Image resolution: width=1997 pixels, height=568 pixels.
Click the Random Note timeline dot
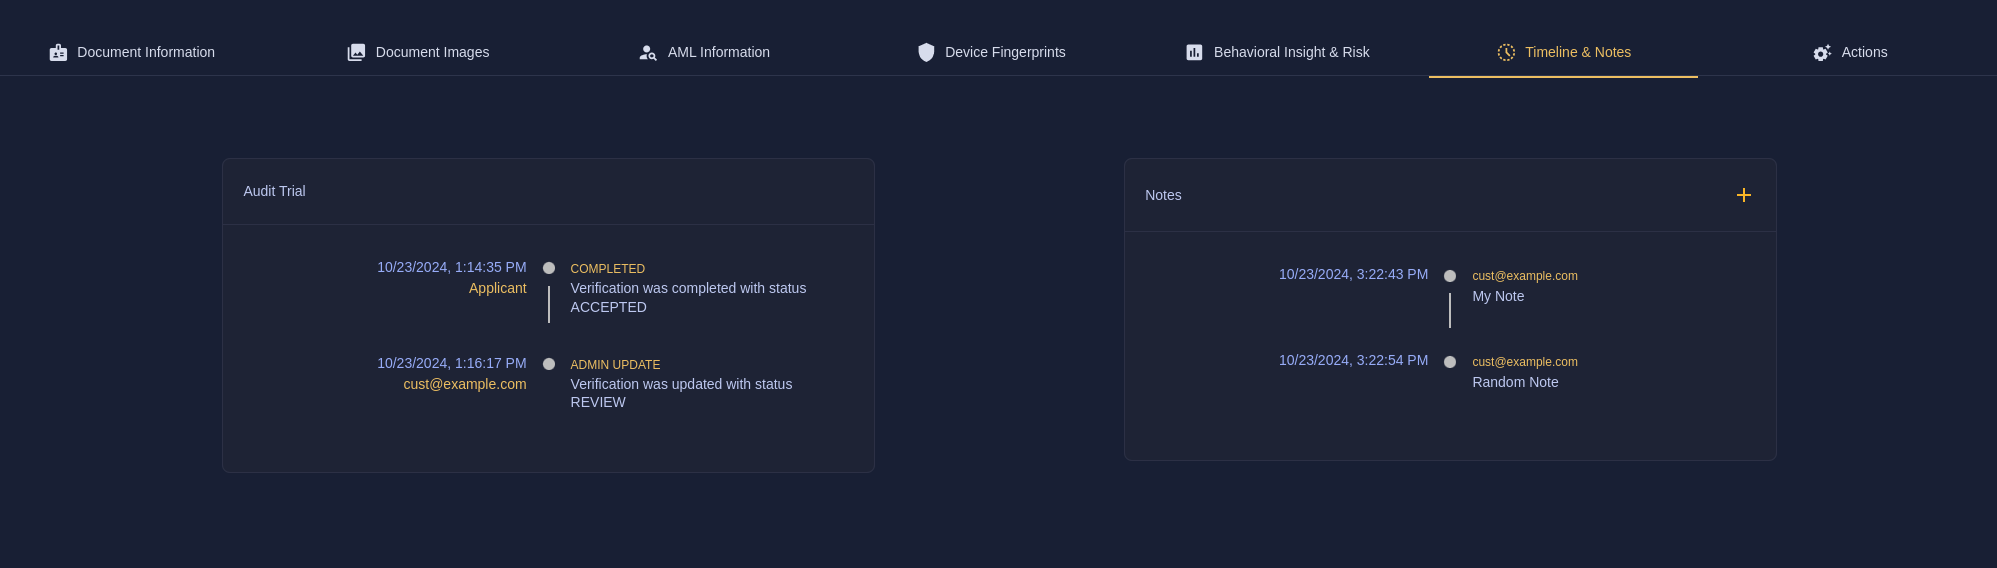tap(1450, 362)
